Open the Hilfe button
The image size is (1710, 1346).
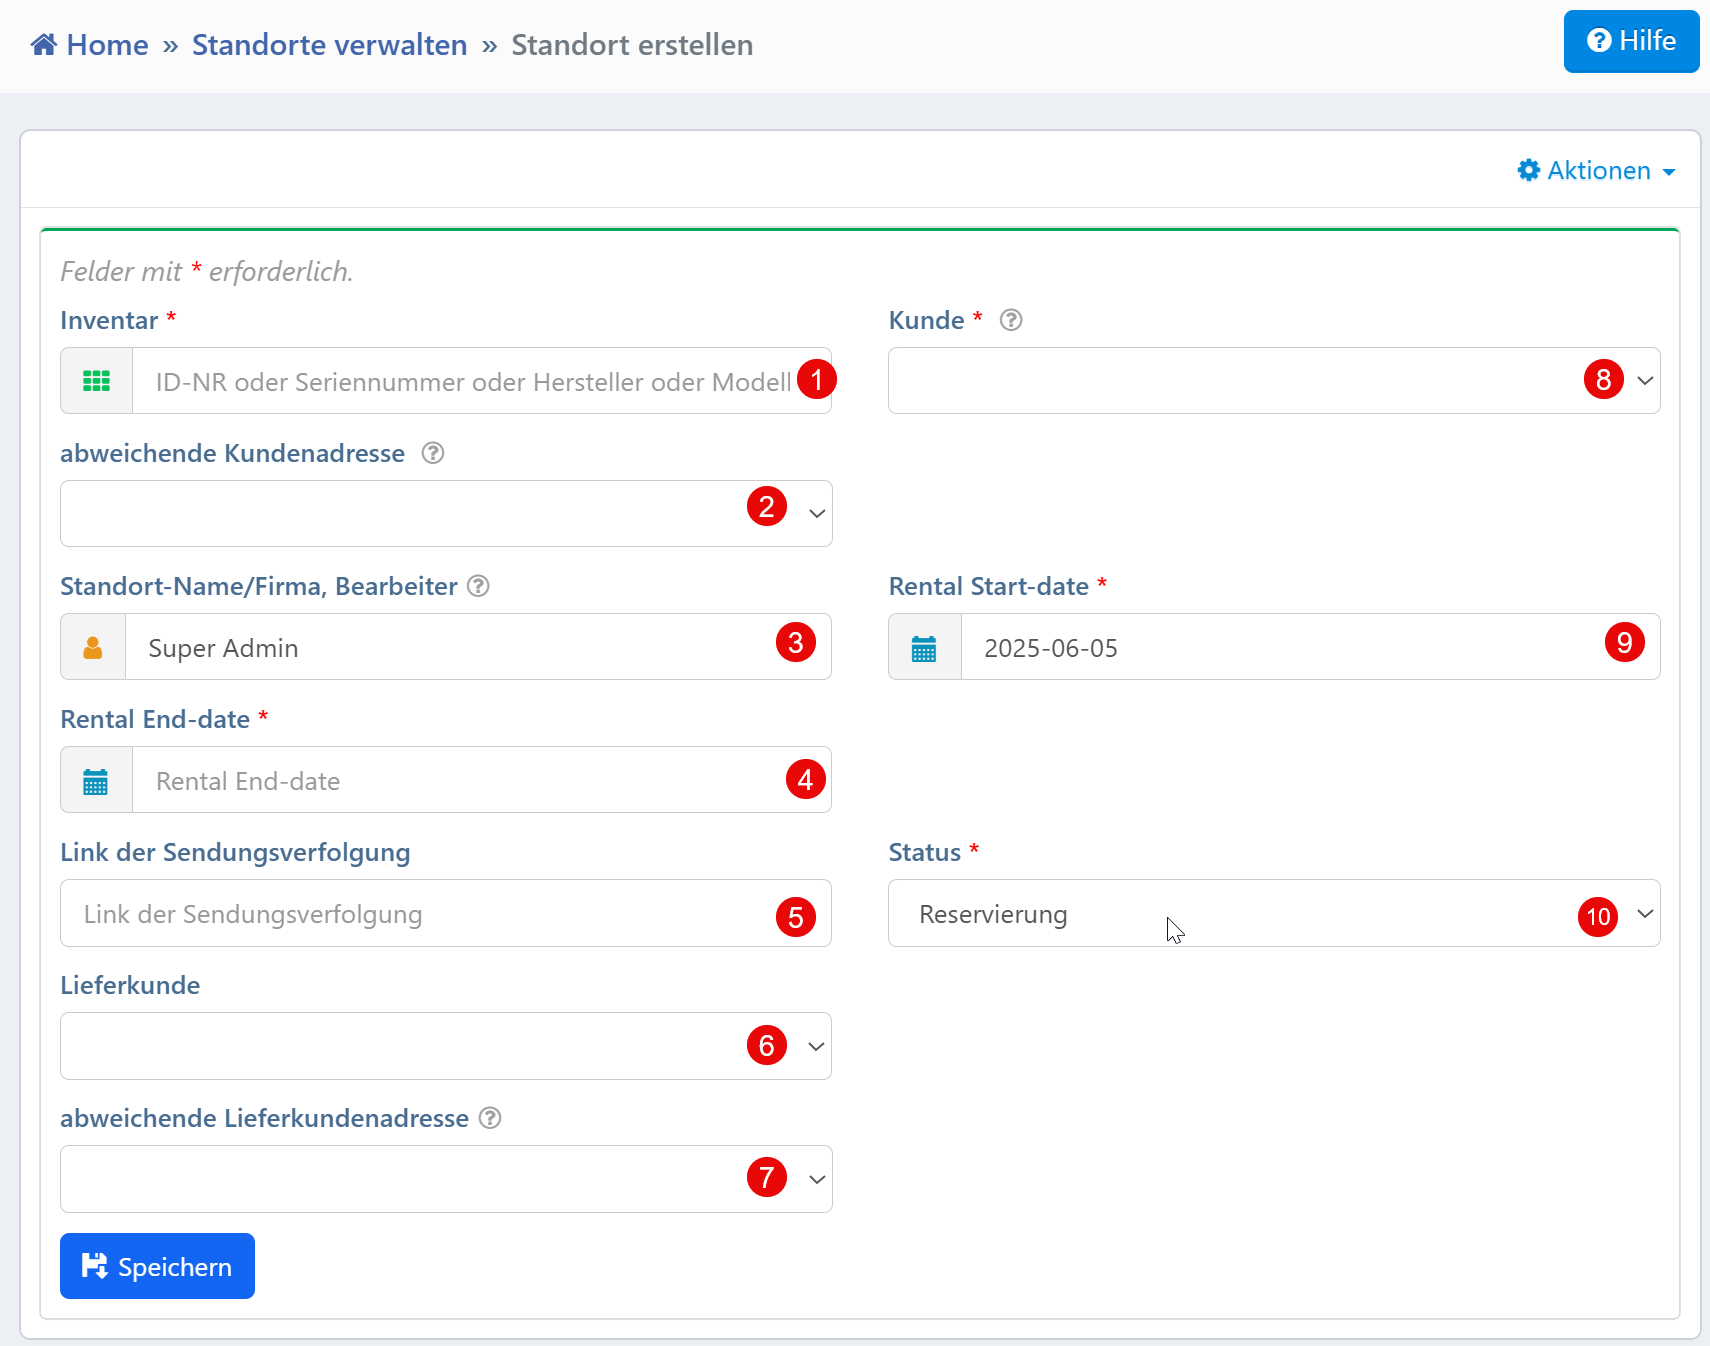coord(1631,41)
